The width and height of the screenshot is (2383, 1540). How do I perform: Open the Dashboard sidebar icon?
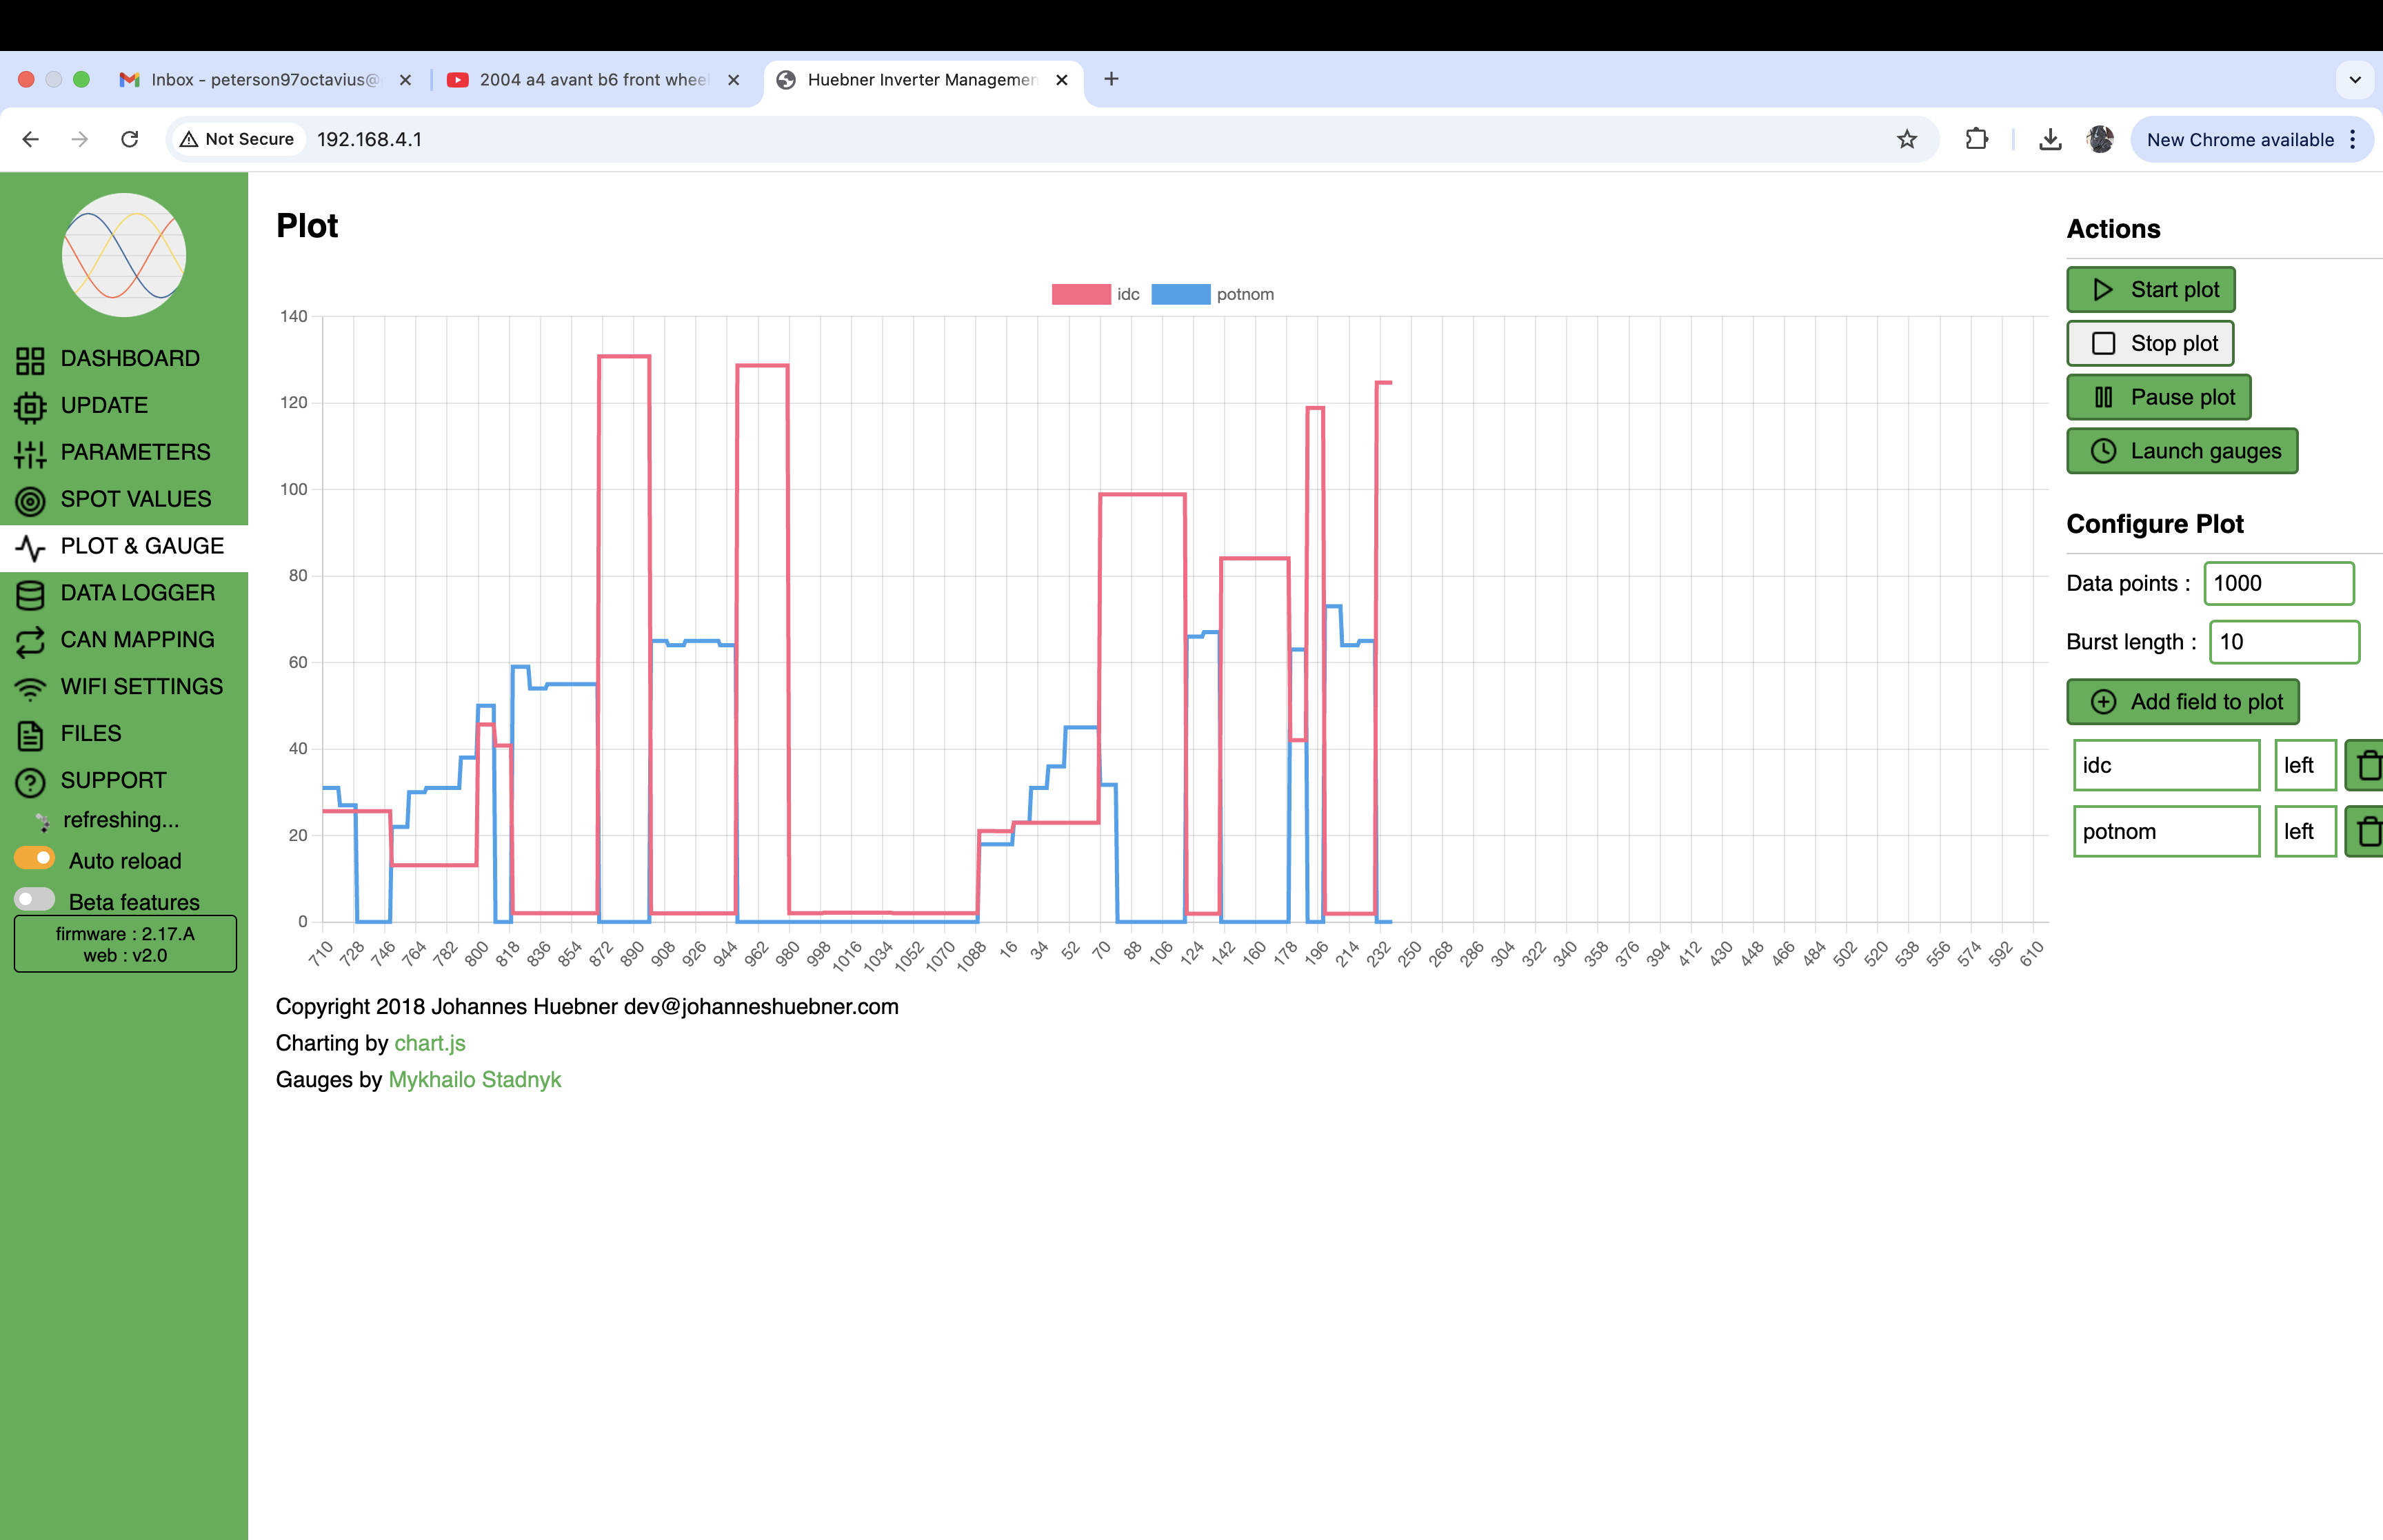click(30, 360)
